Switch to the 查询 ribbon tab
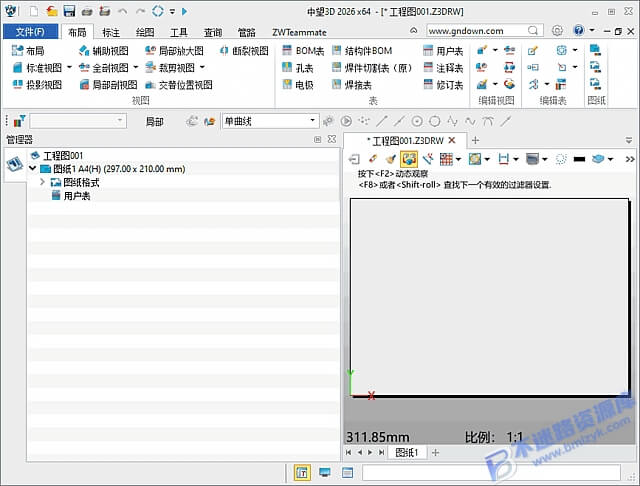 coord(213,32)
